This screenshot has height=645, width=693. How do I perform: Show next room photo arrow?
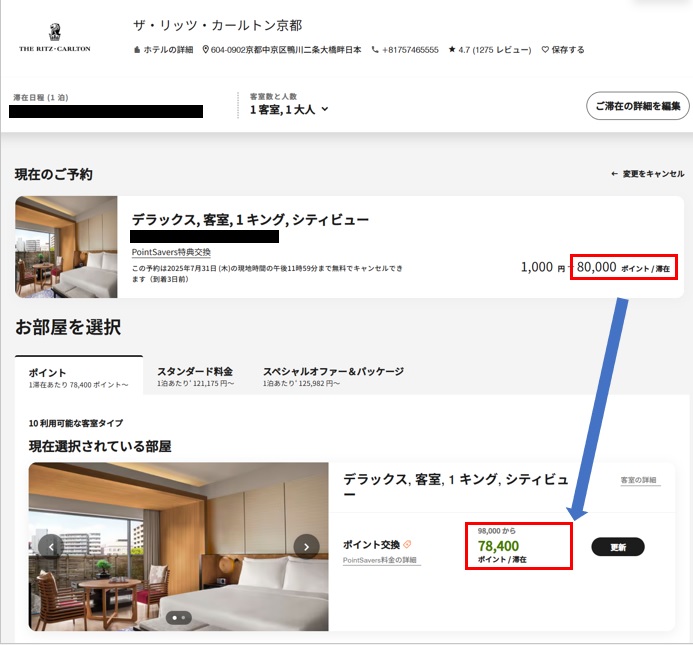click(307, 547)
